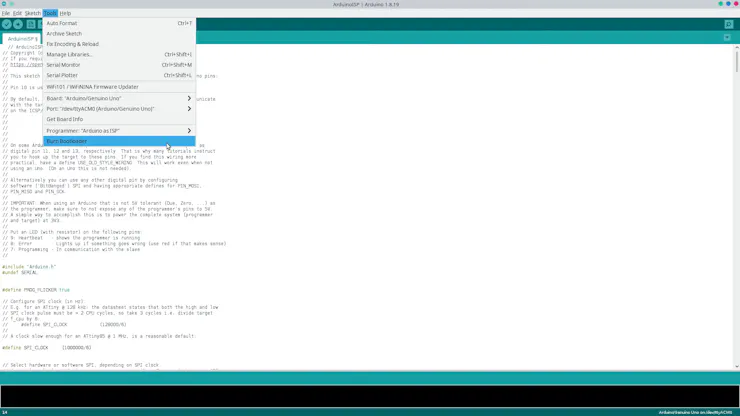Click the '// 7: Programming' comment line
Screen dimensions: 740x416
coord(71,249)
